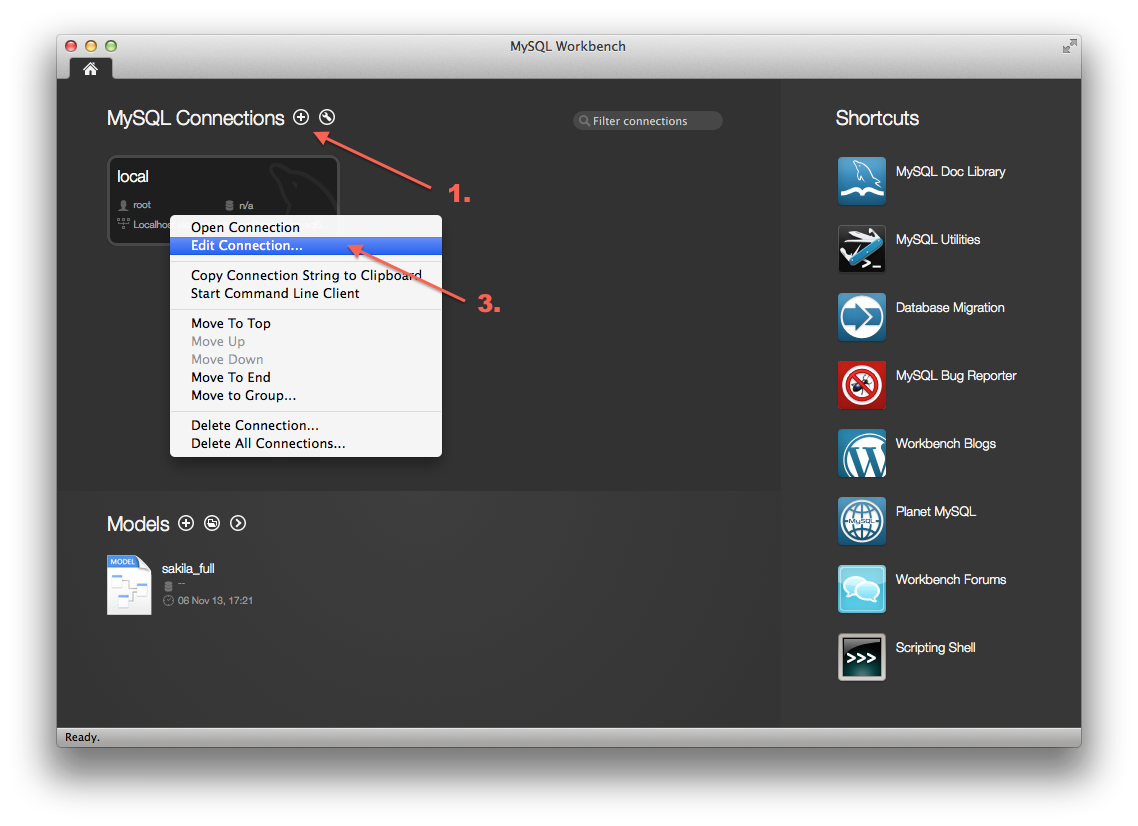The height and width of the screenshot is (826, 1138).
Task: Click the Ready. status bar text
Action: (x=83, y=737)
